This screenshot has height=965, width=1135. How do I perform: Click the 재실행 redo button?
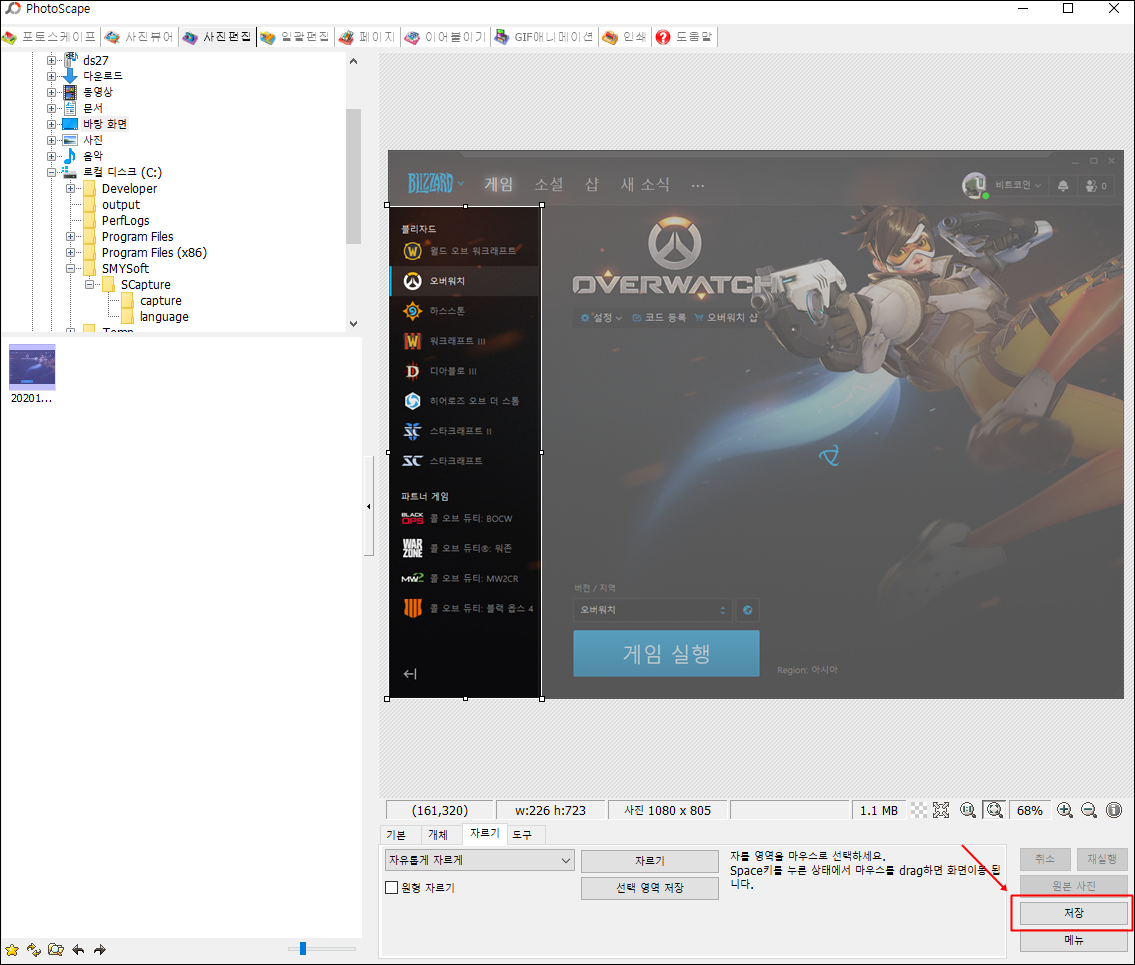coord(1102,859)
